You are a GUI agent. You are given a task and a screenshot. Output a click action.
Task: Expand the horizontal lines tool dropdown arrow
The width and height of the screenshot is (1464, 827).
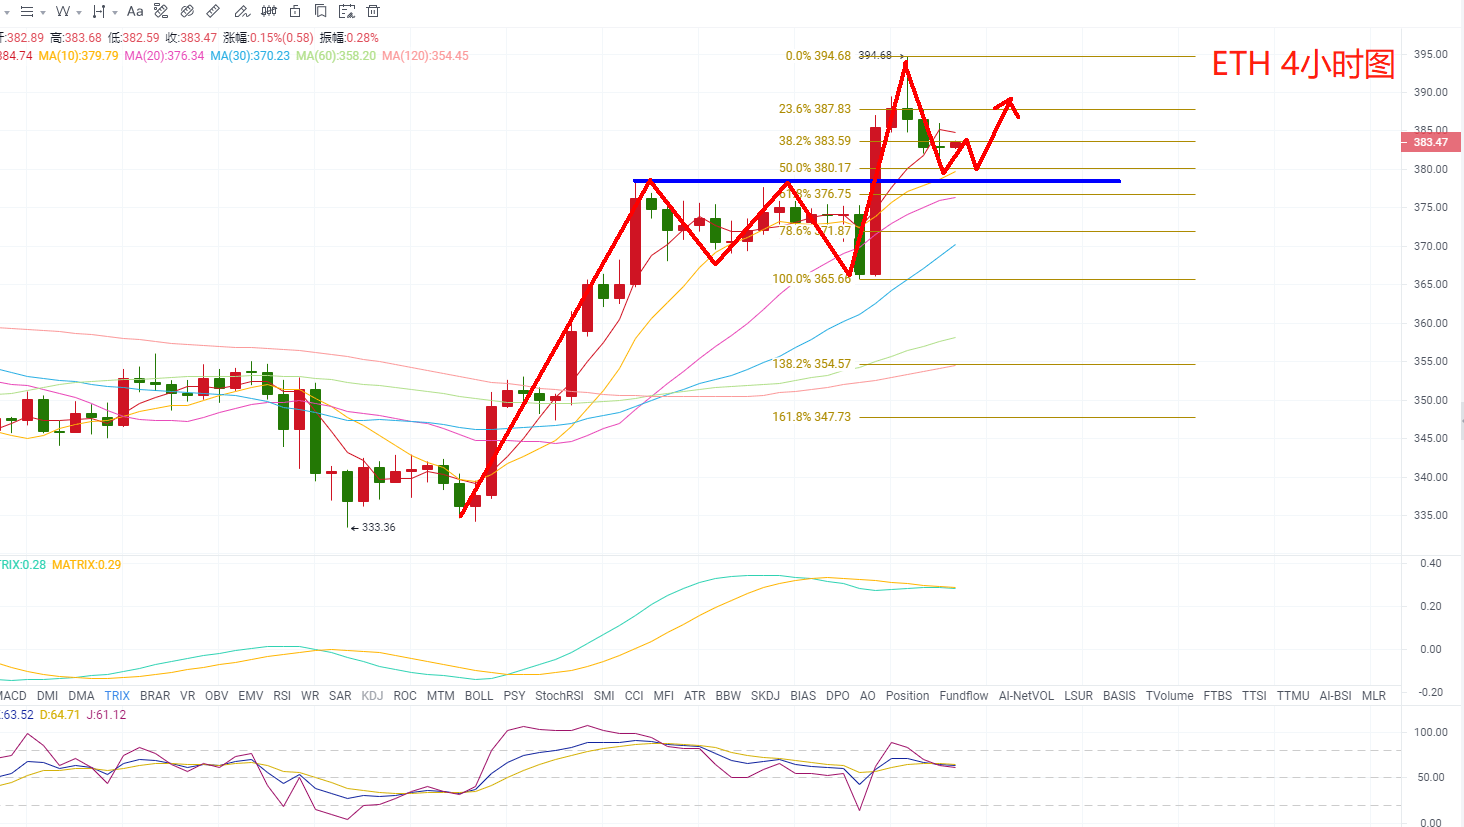tap(43, 12)
